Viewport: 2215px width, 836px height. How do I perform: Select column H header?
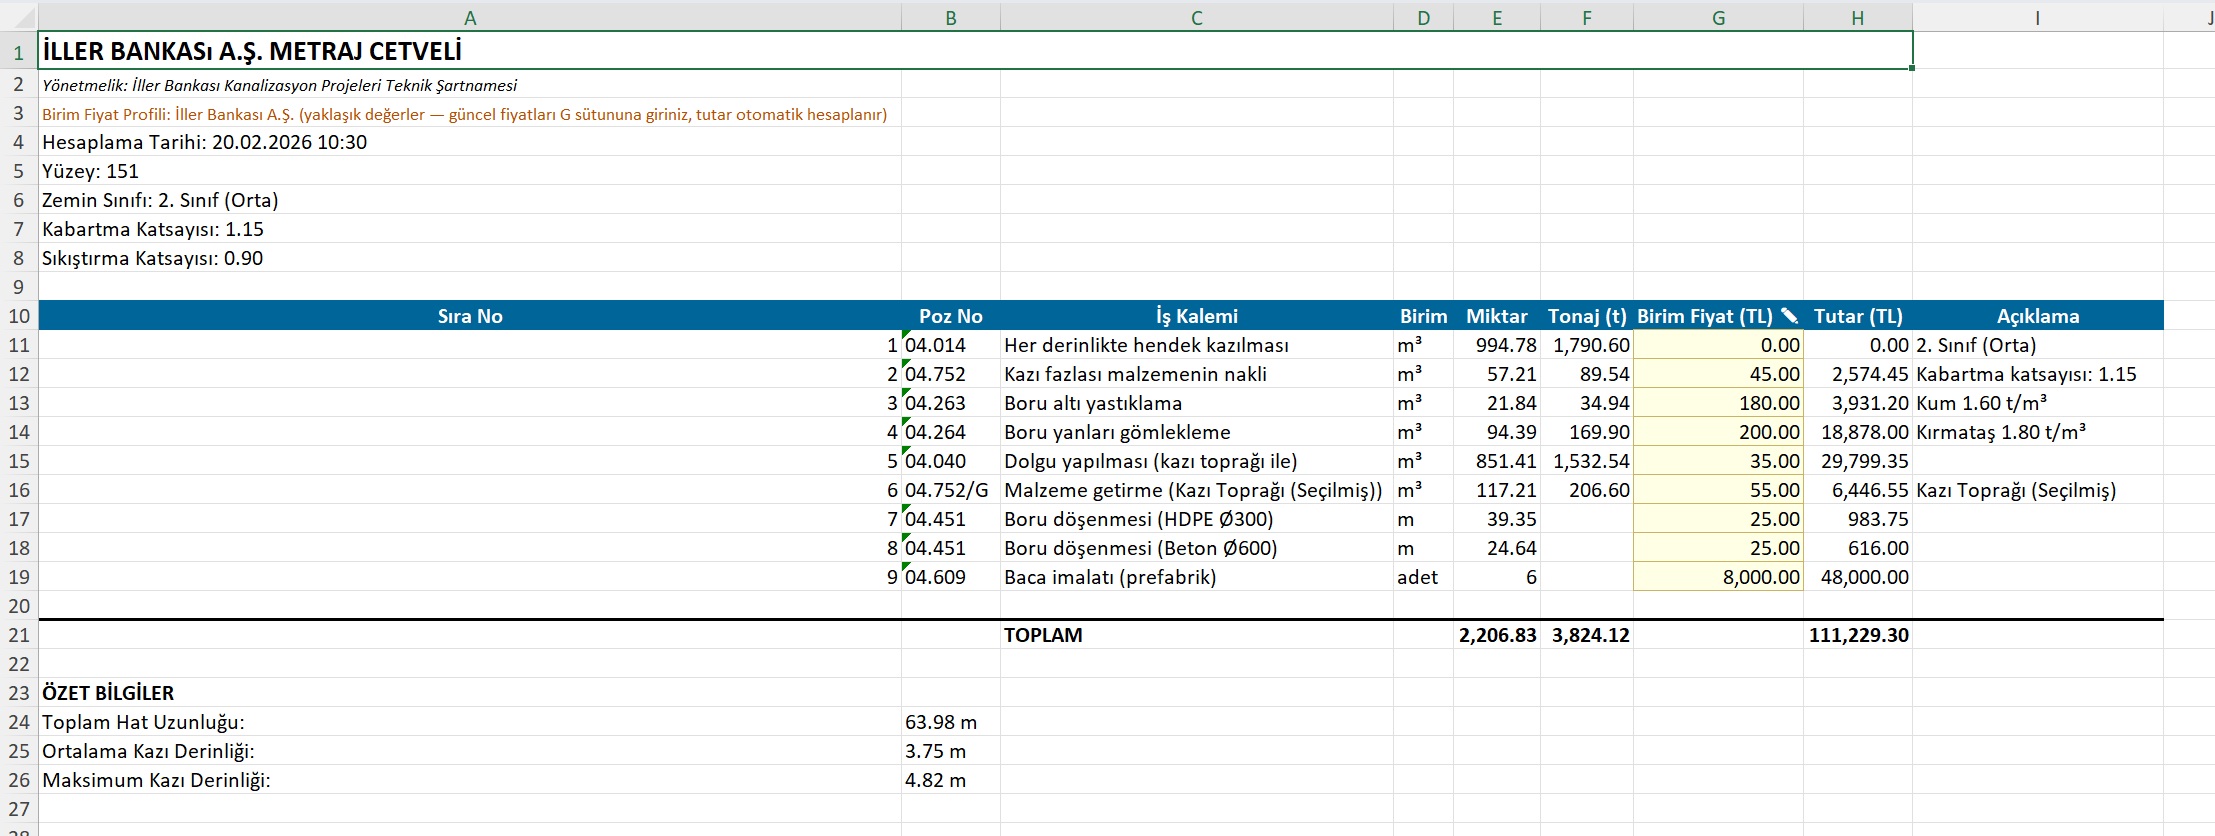pyautogui.click(x=1857, y=18)
